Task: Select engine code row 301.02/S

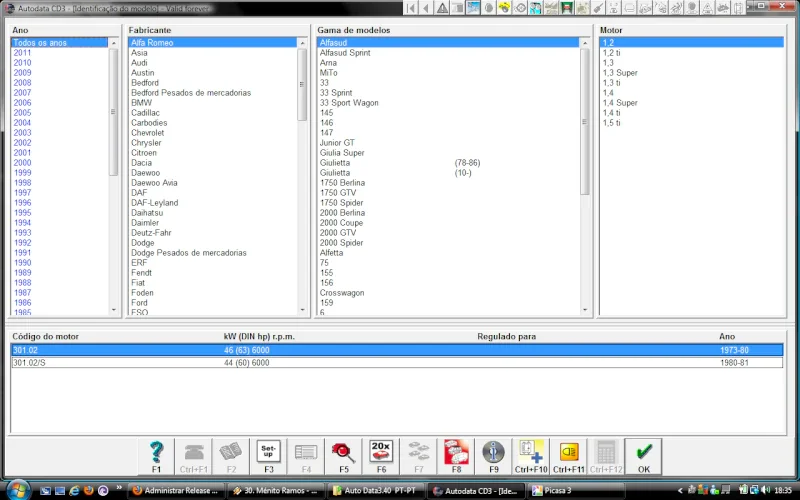Action: pyautogui.click(x=397, y=363)
